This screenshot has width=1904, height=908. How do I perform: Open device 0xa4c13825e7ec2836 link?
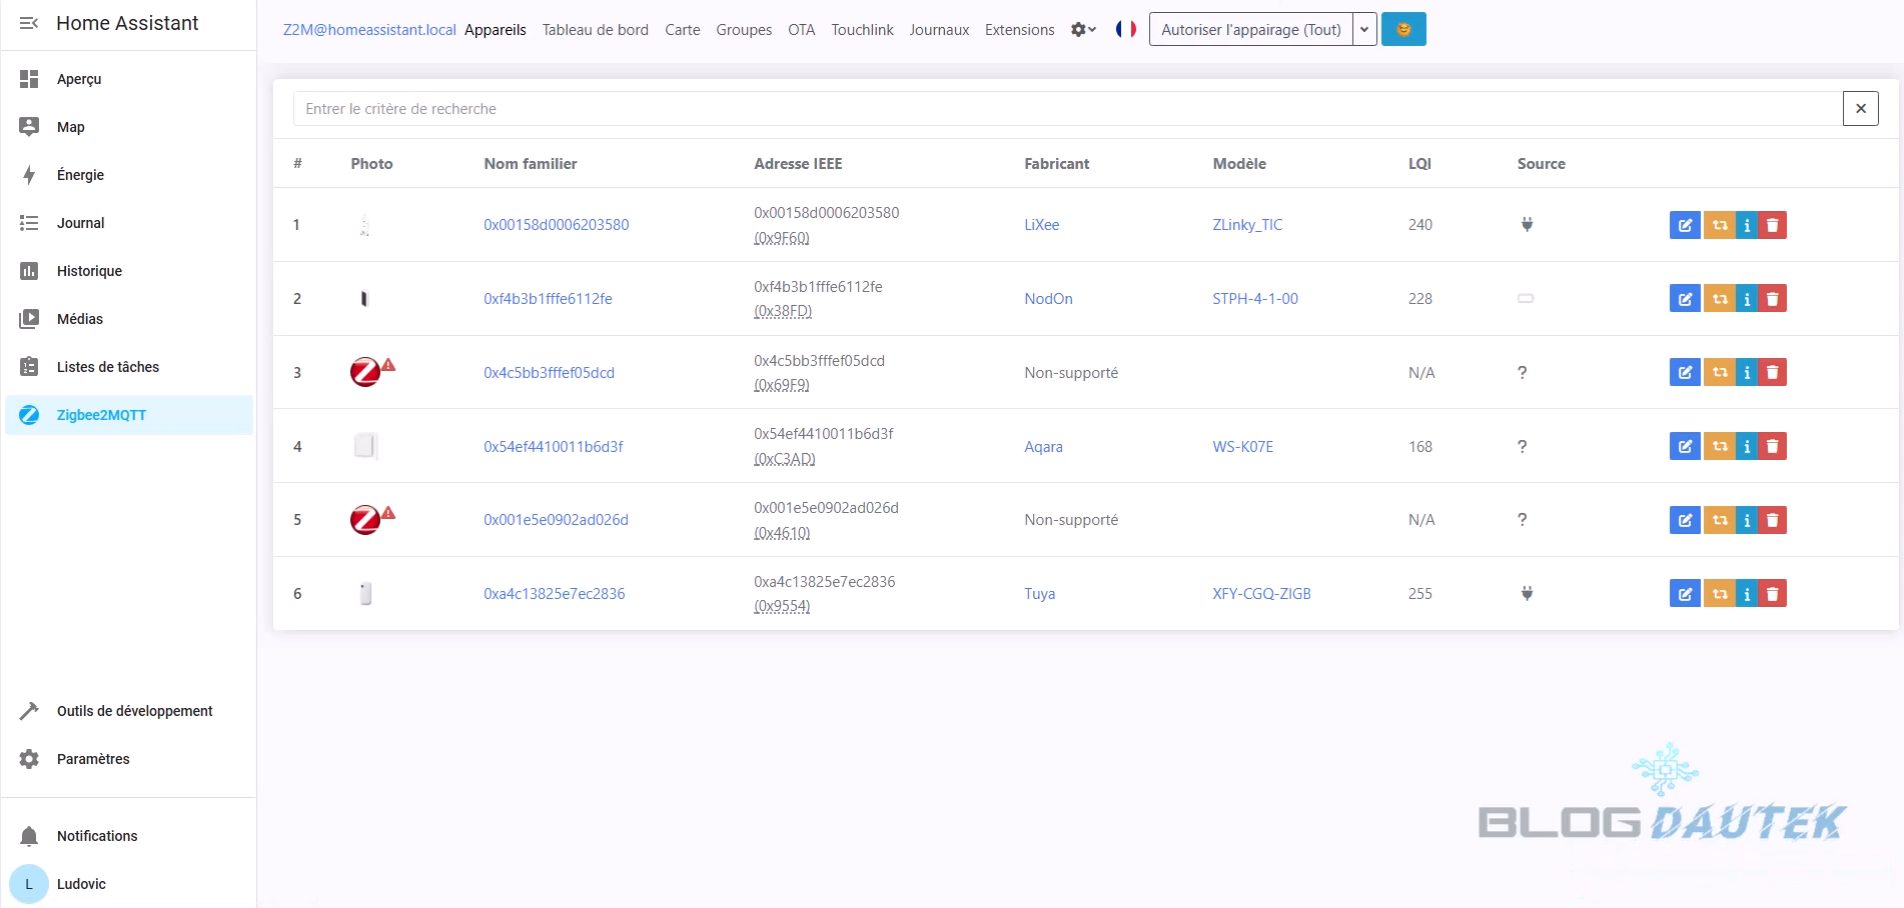click(x=554, y=594)
